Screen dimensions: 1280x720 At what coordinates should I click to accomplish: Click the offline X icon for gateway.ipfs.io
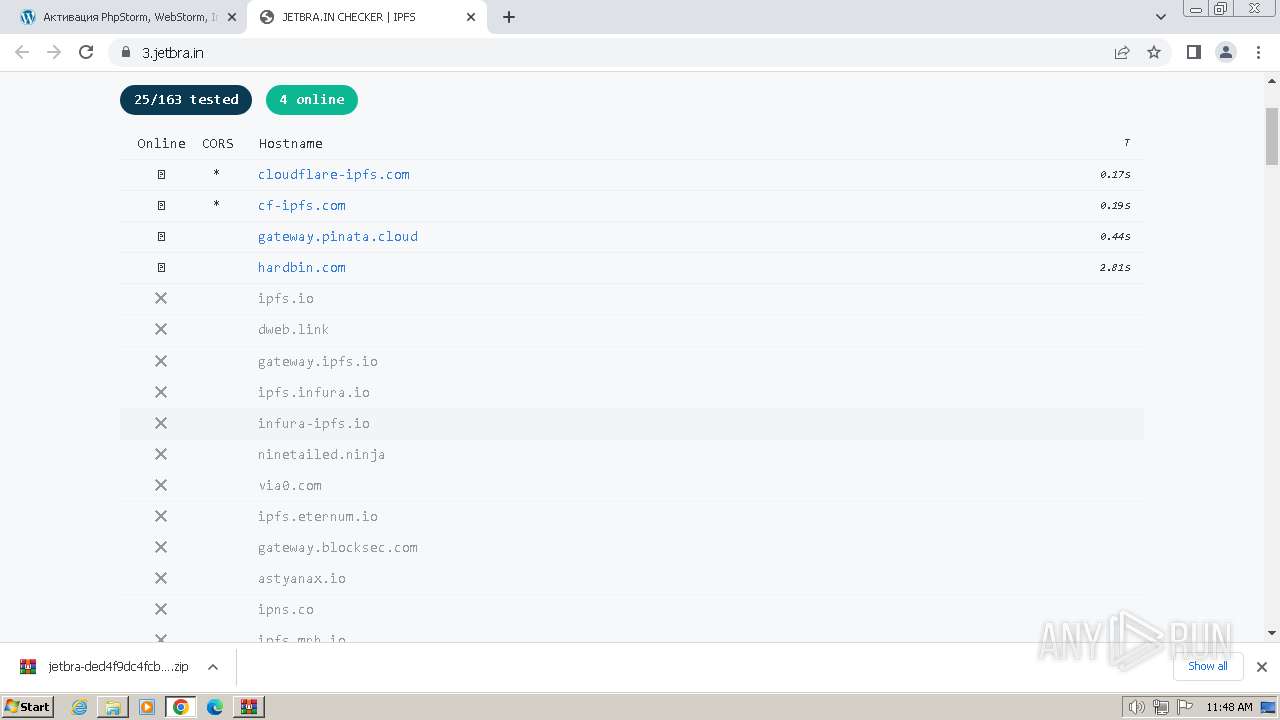point(161,361)
